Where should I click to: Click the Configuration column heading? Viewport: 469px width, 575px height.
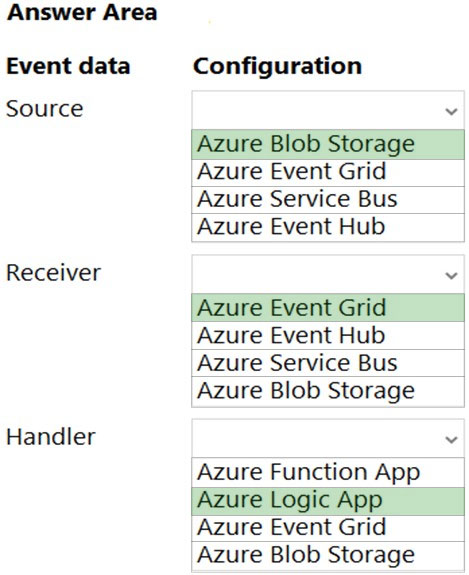click(278, 66)
